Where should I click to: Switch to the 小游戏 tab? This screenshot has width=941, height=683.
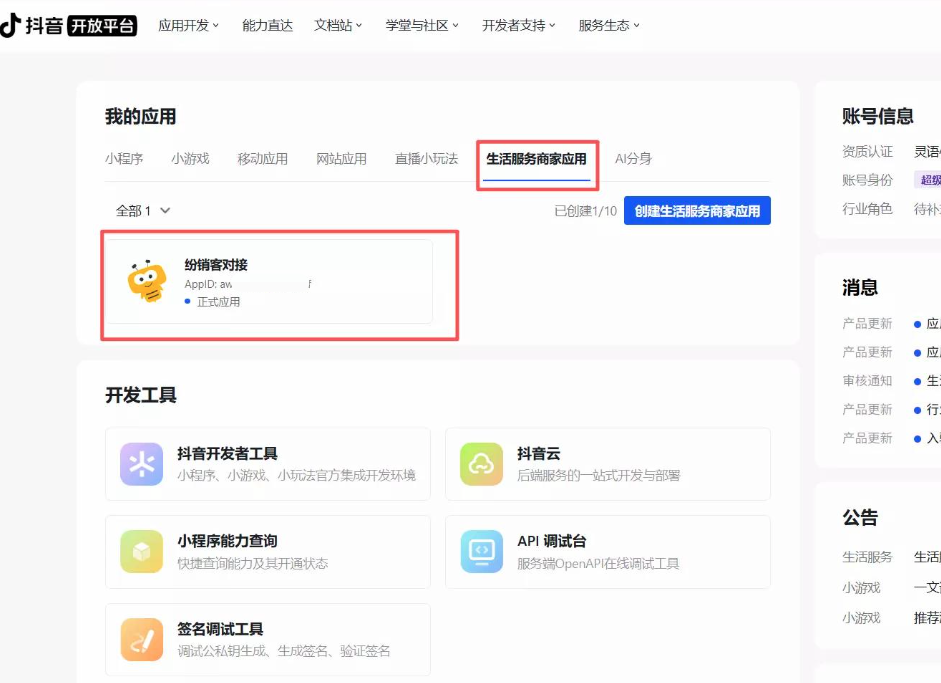[x=190, y=159]
